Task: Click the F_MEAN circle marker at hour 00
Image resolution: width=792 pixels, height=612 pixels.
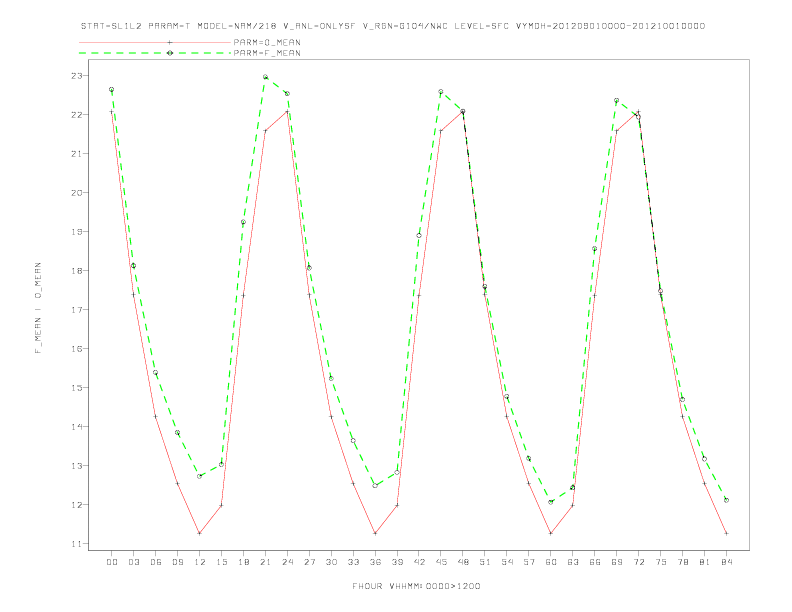Action: (x=112, y=89)
